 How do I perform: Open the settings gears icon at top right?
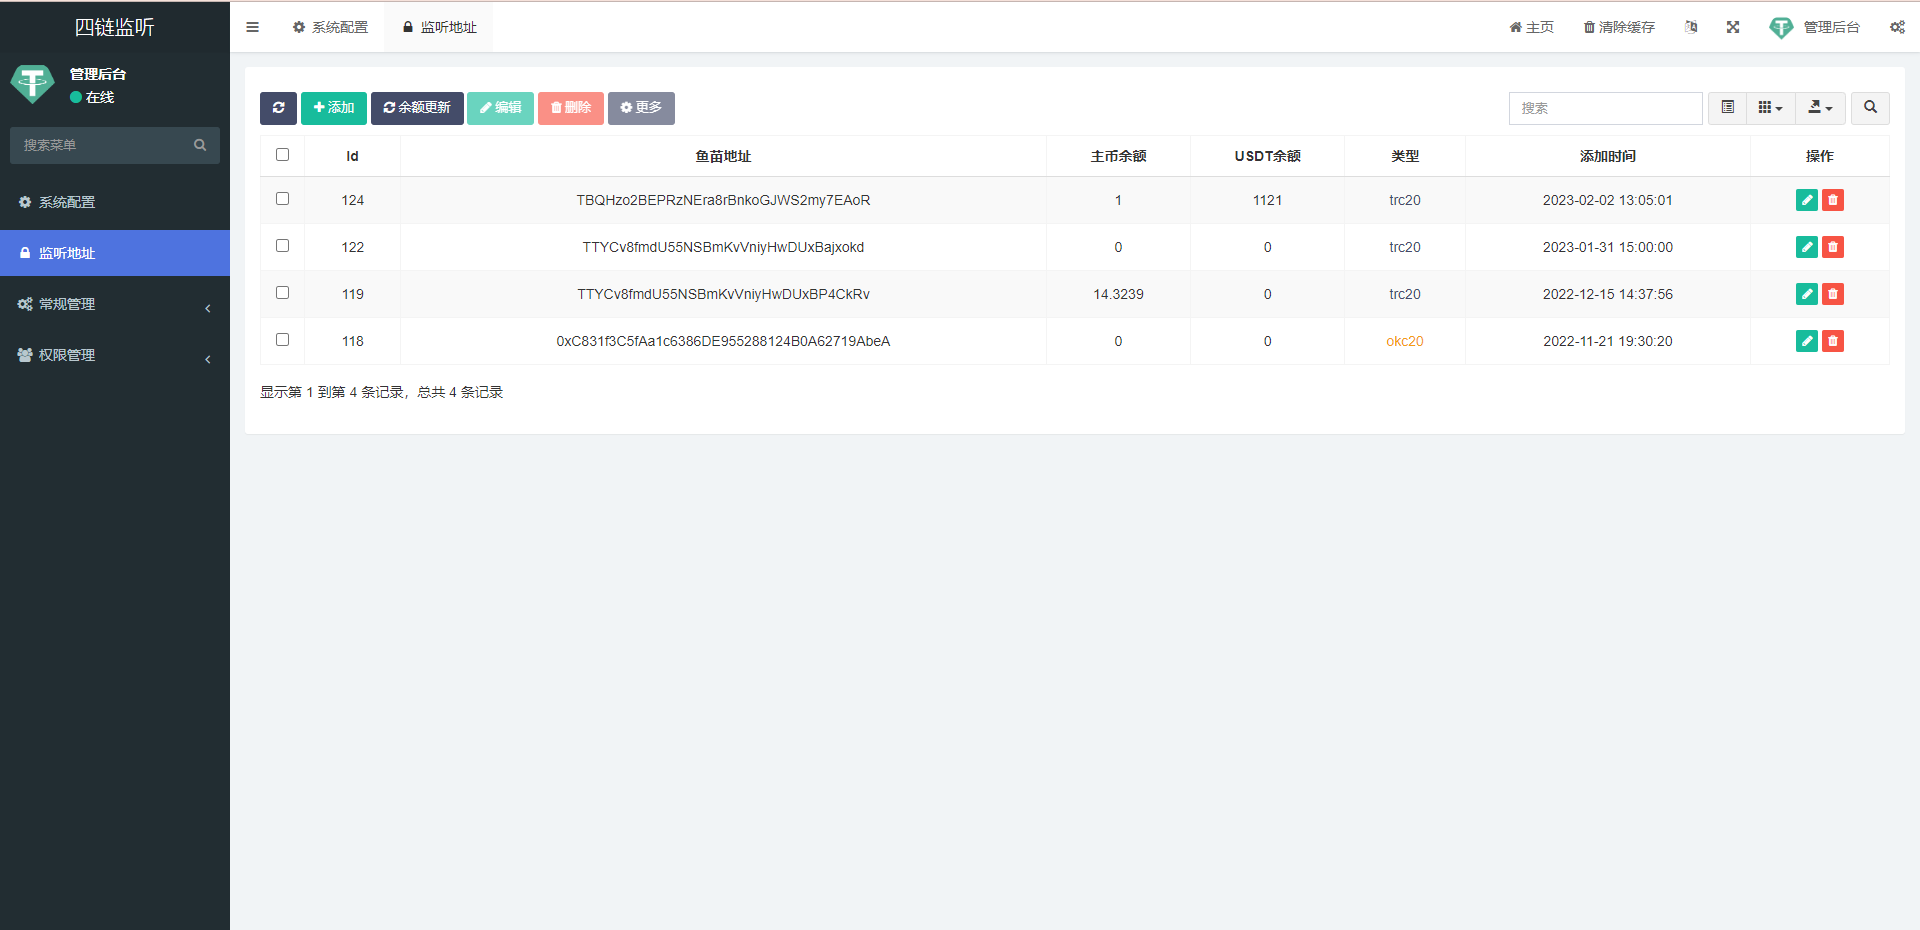click(1897, 27)
